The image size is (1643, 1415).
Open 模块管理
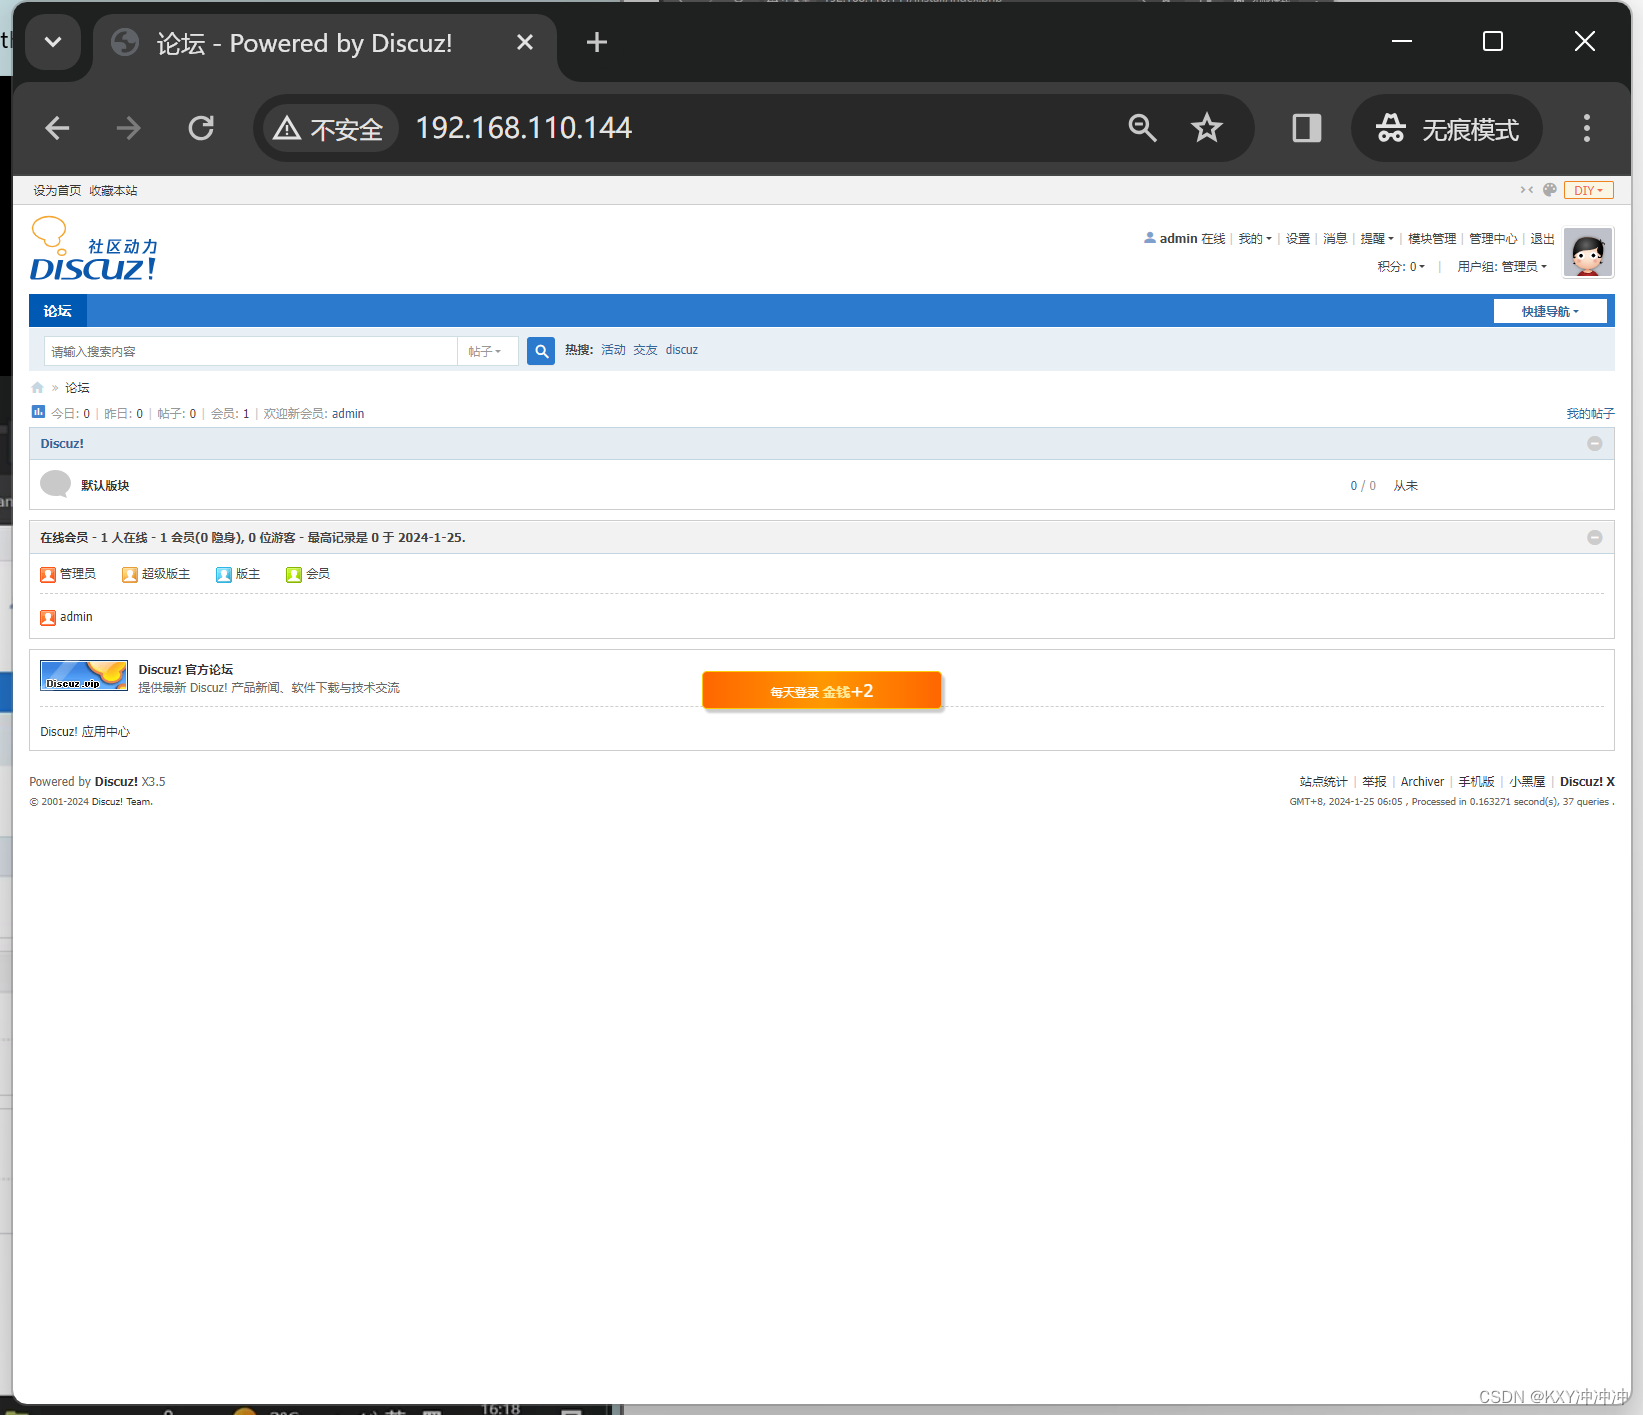point(1432,239)
